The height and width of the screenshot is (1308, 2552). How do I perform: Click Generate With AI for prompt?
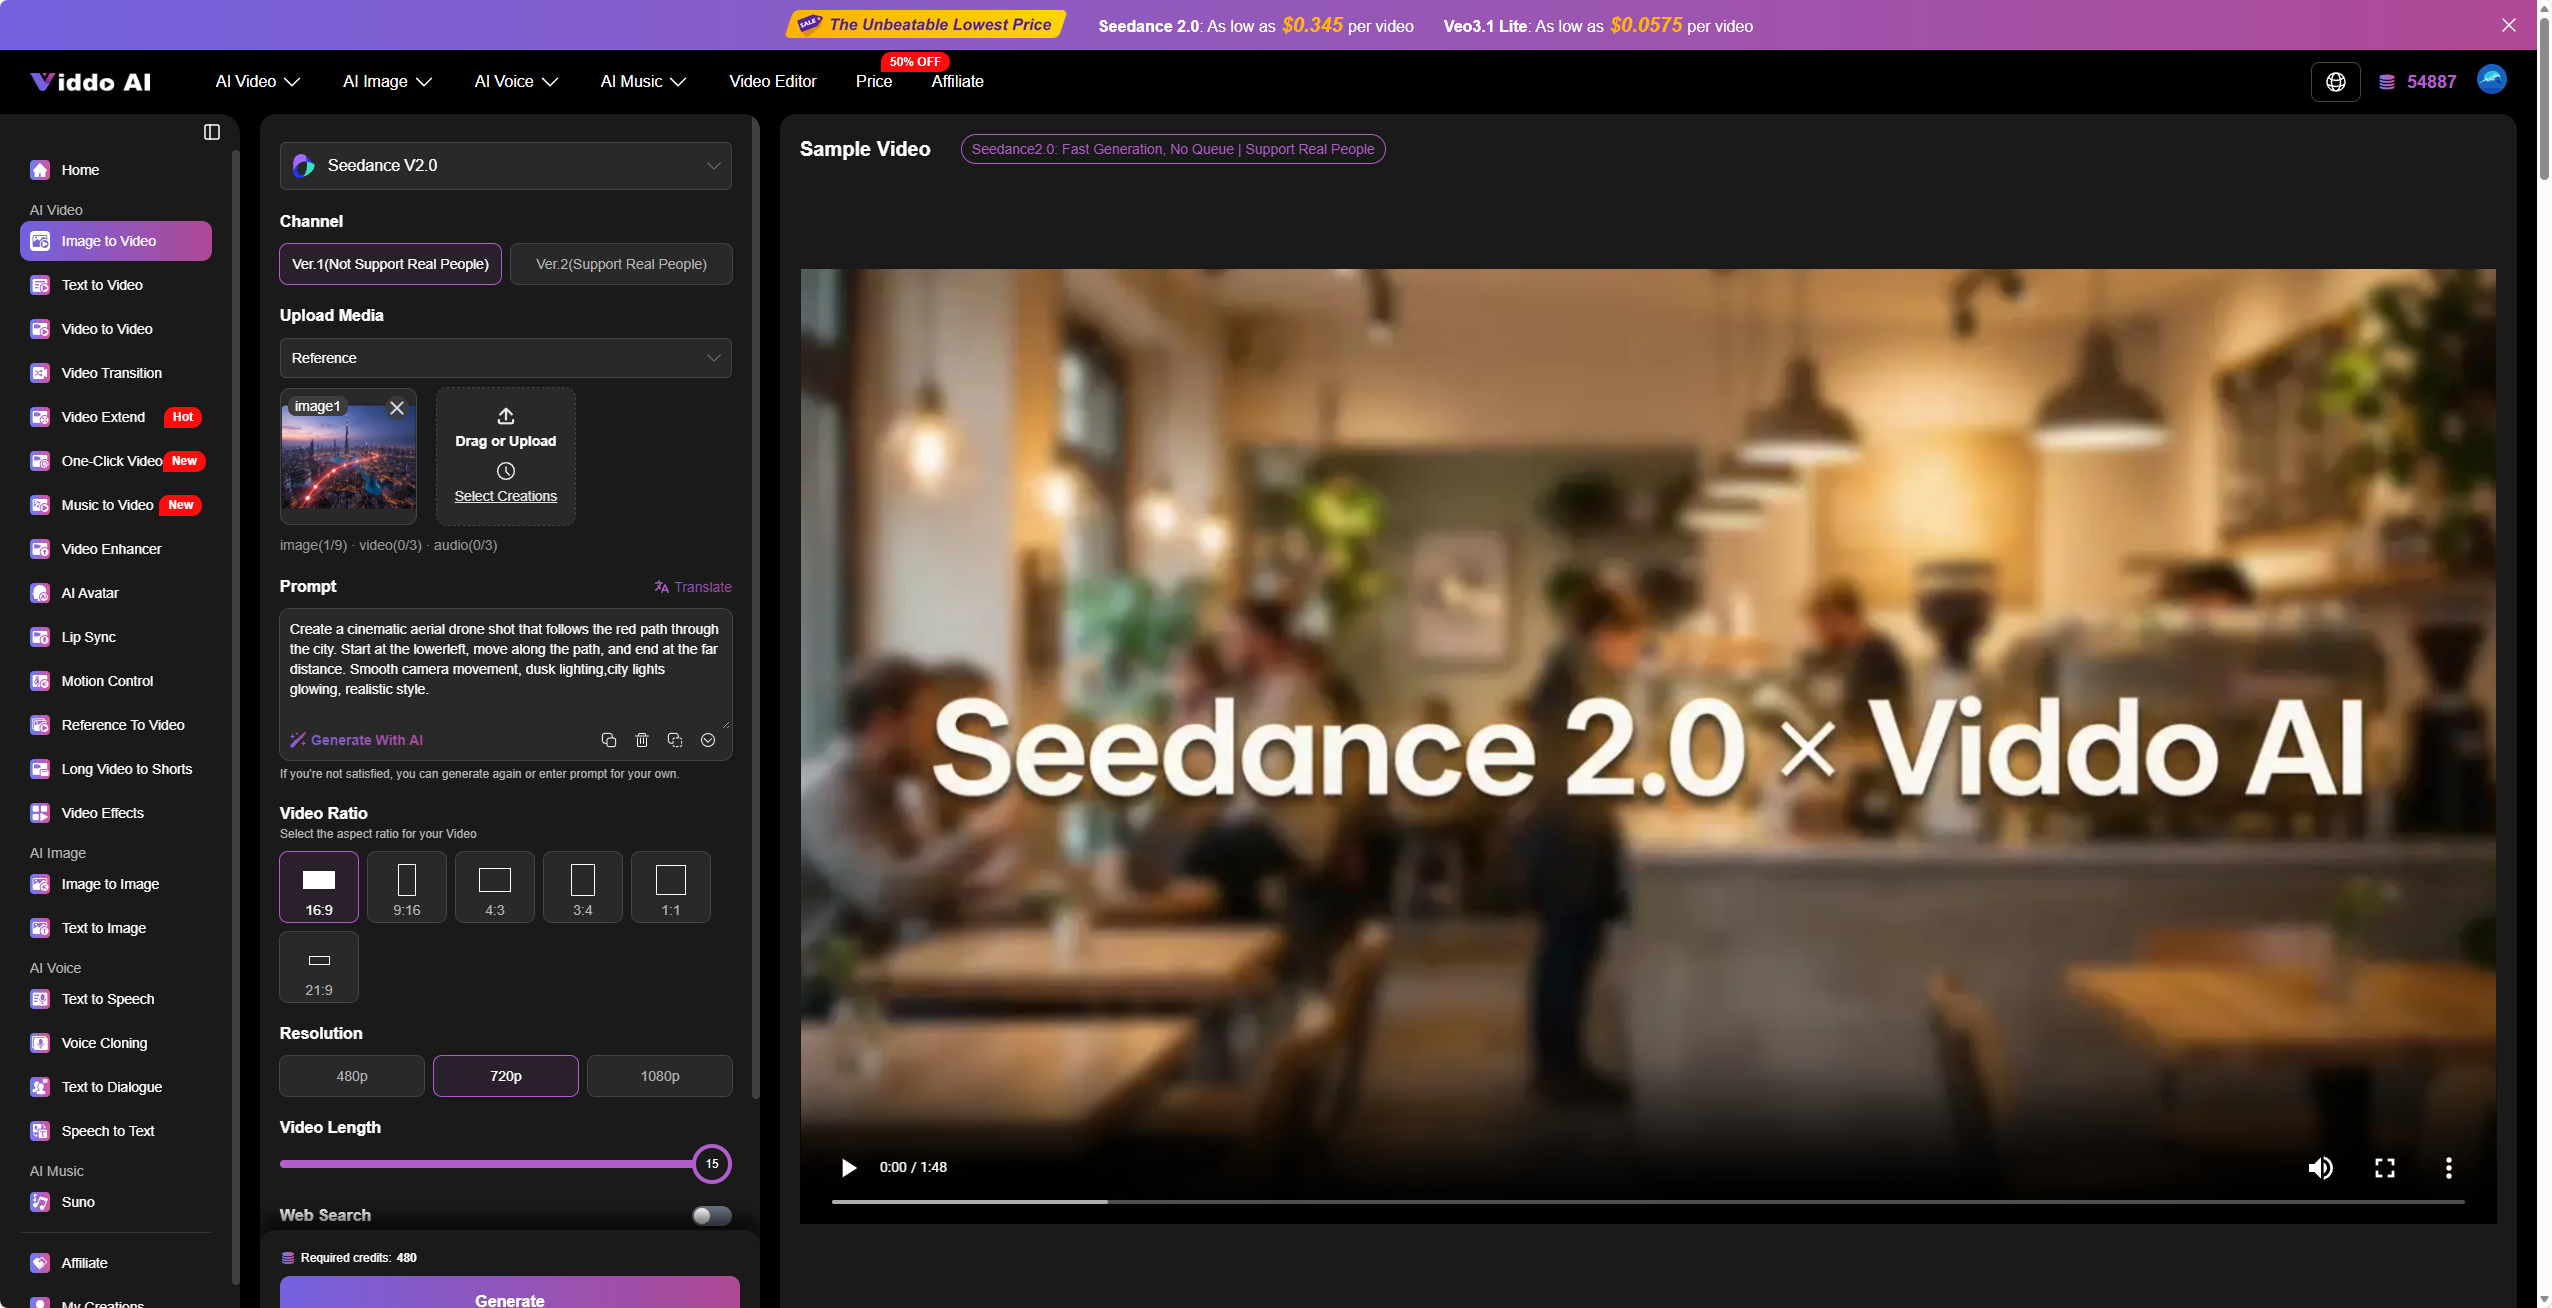(357, 740)
